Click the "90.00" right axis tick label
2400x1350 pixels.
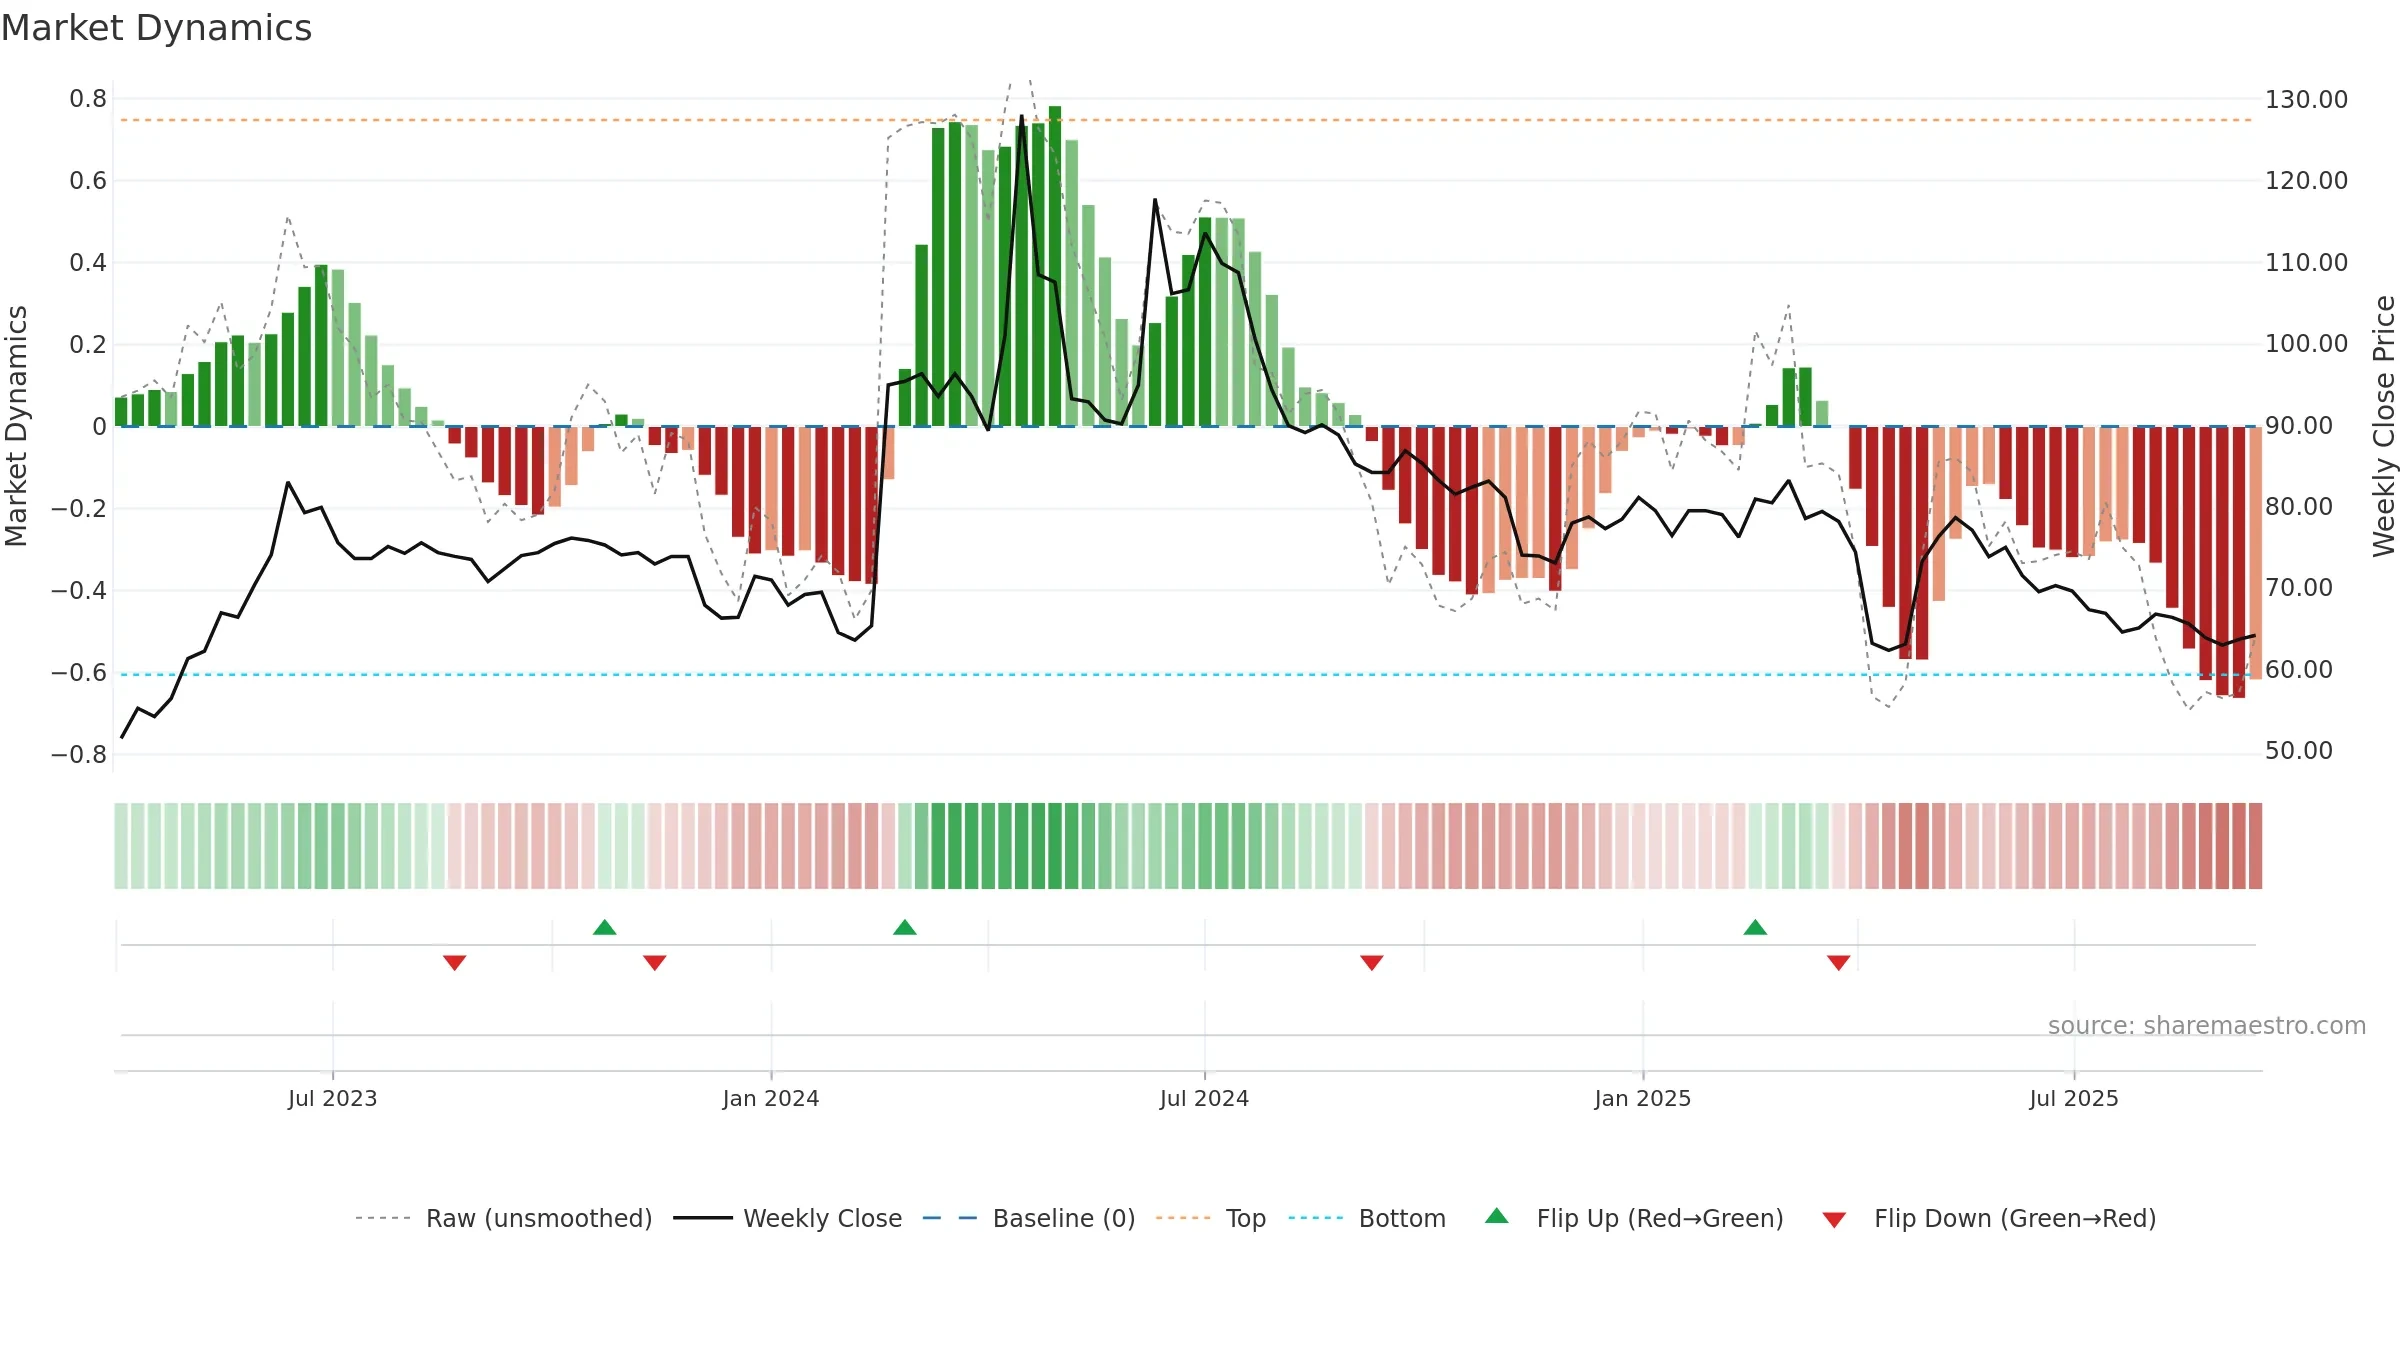(x=2299, y=426)
